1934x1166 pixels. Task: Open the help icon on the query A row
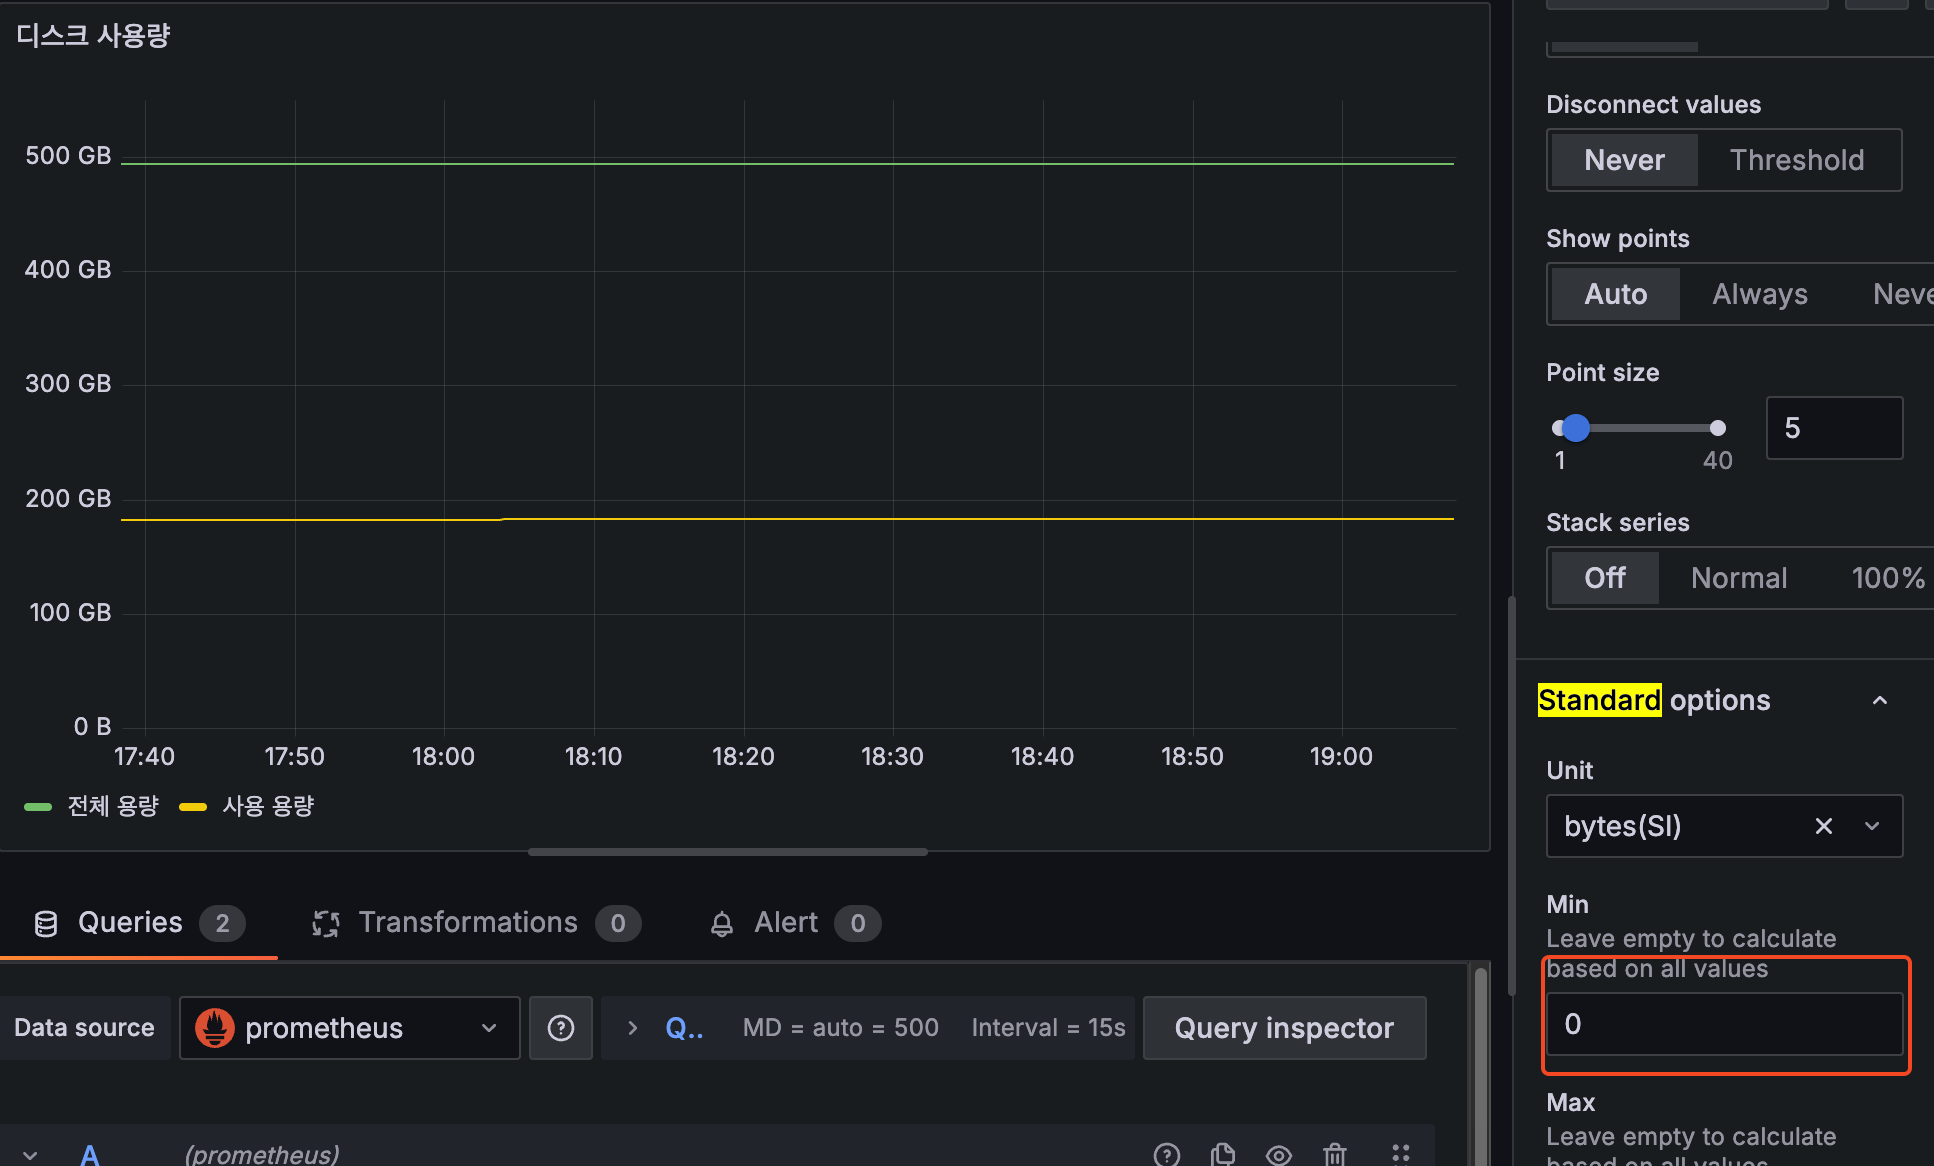coord(1166,1154)
